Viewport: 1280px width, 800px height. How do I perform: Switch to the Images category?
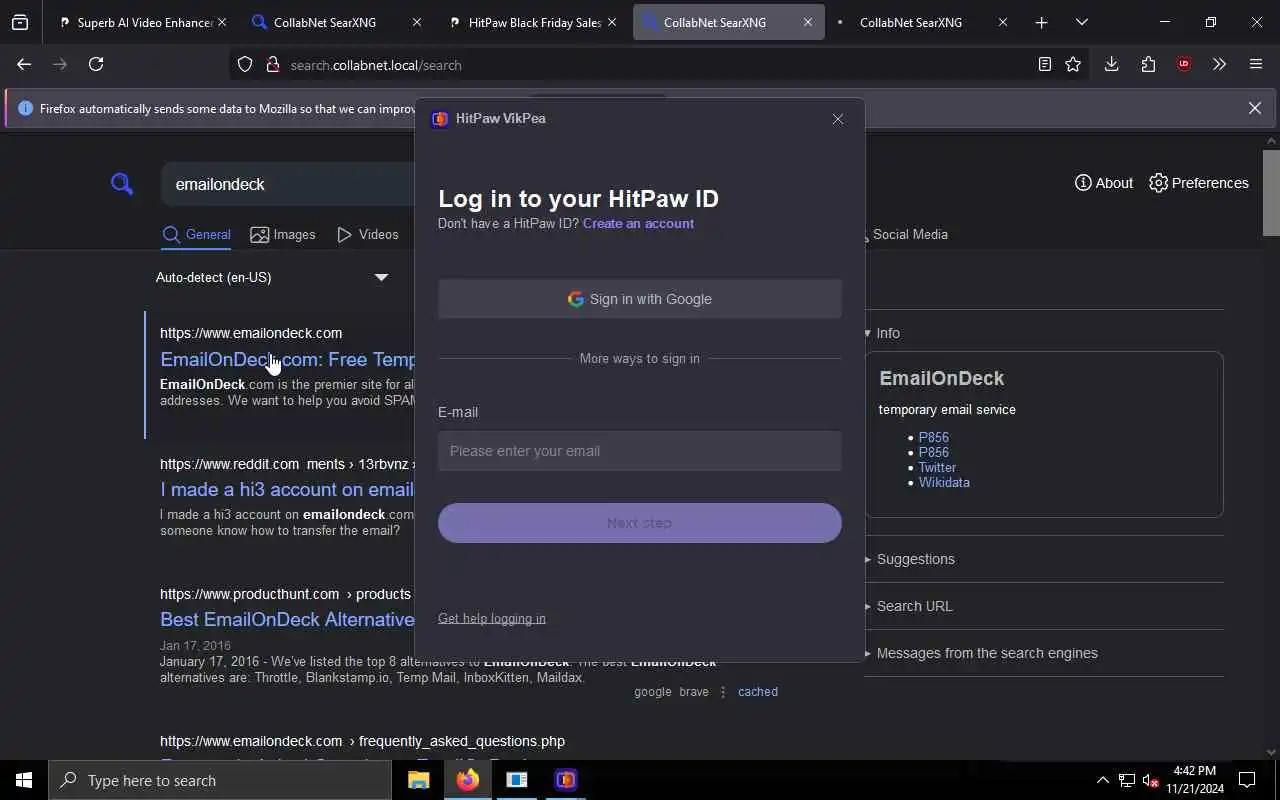coord(282,234)
